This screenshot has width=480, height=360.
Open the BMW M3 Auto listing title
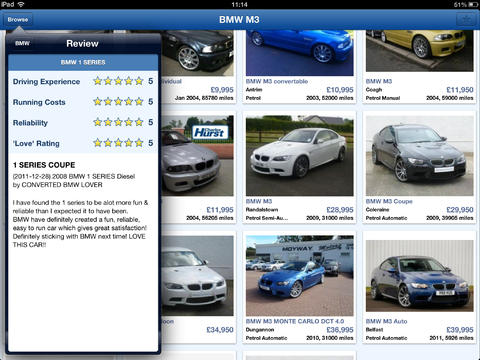(386, 321)
